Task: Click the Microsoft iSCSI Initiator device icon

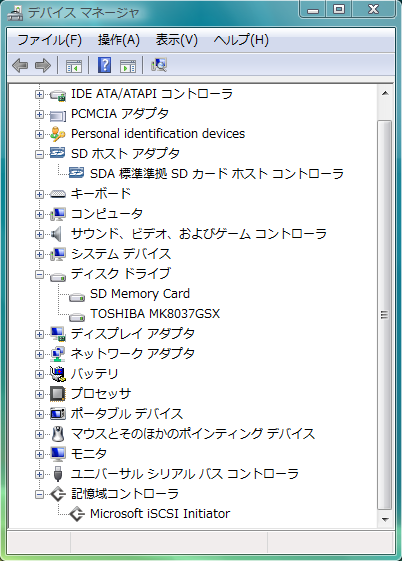Action: 77,514
